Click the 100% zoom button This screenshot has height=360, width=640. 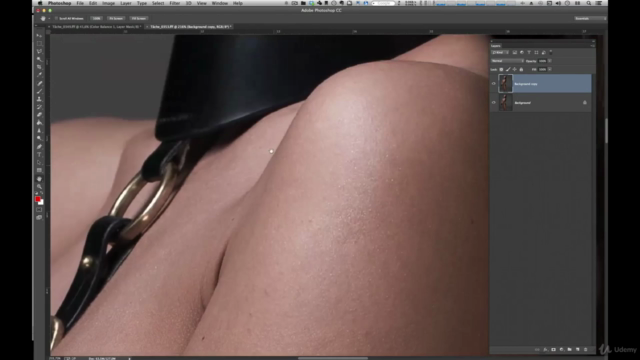(97, 18)
